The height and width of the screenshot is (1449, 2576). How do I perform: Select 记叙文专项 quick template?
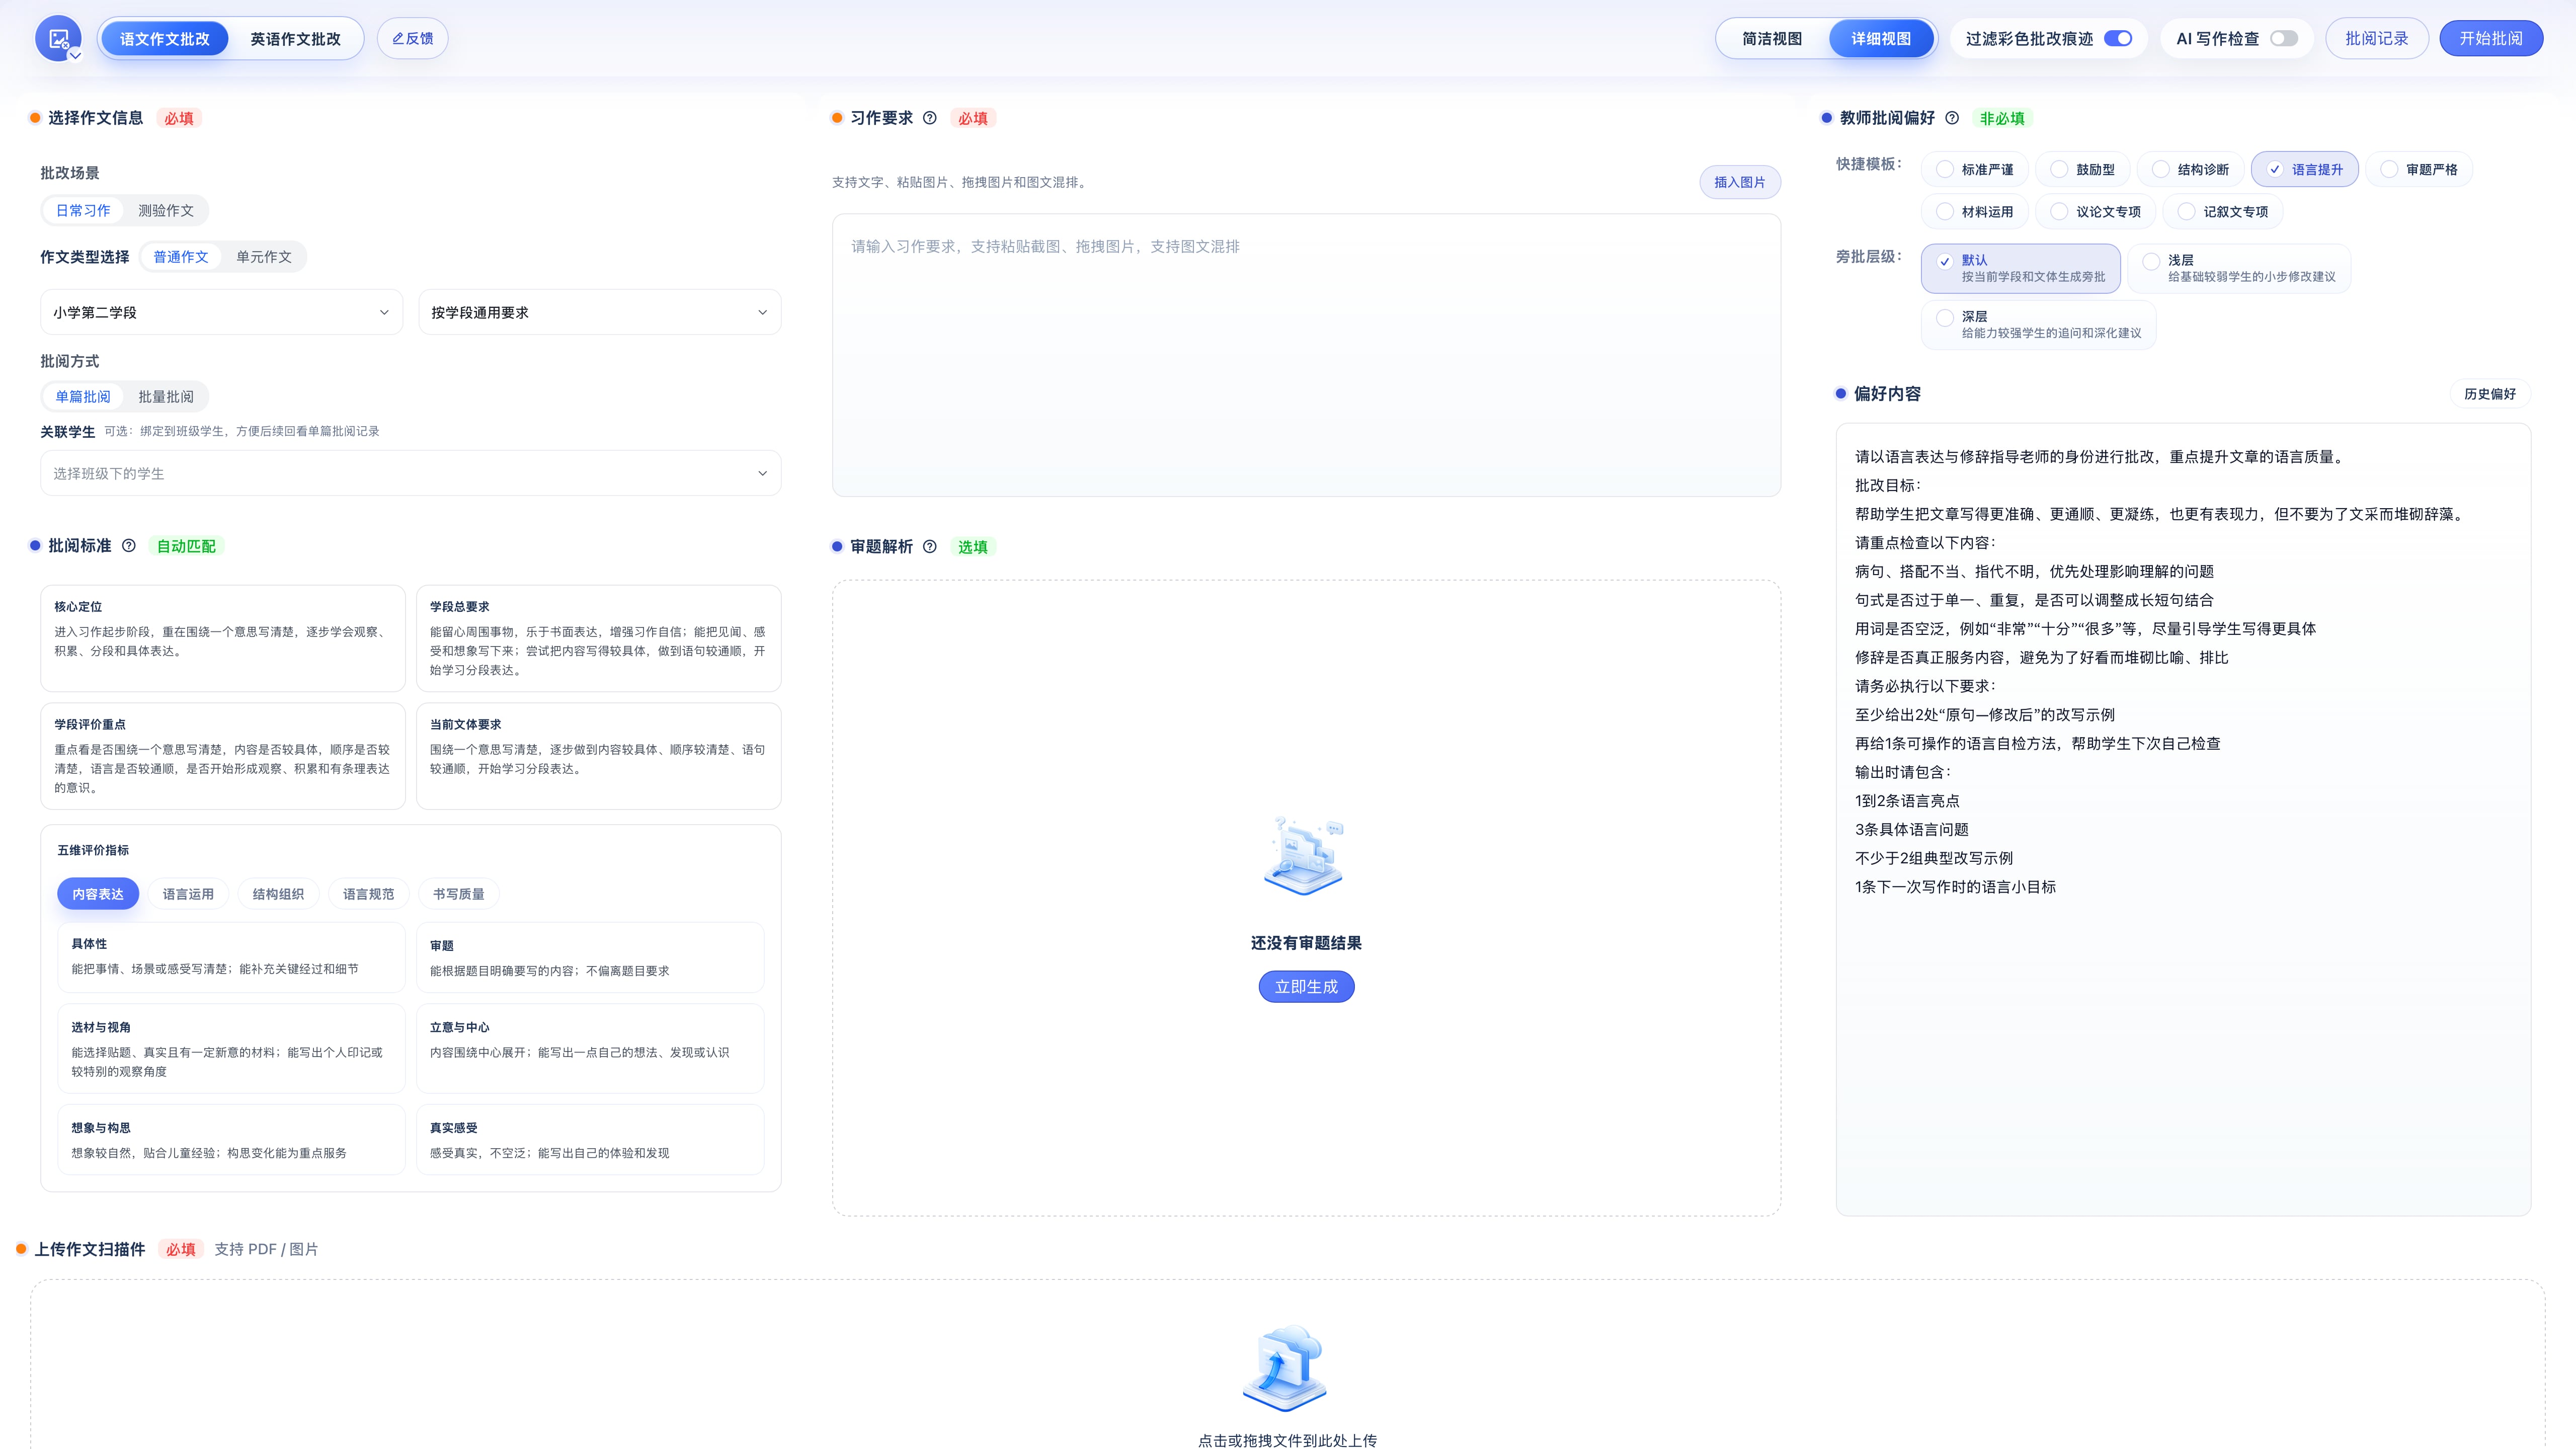click(x=2223, y=211)
